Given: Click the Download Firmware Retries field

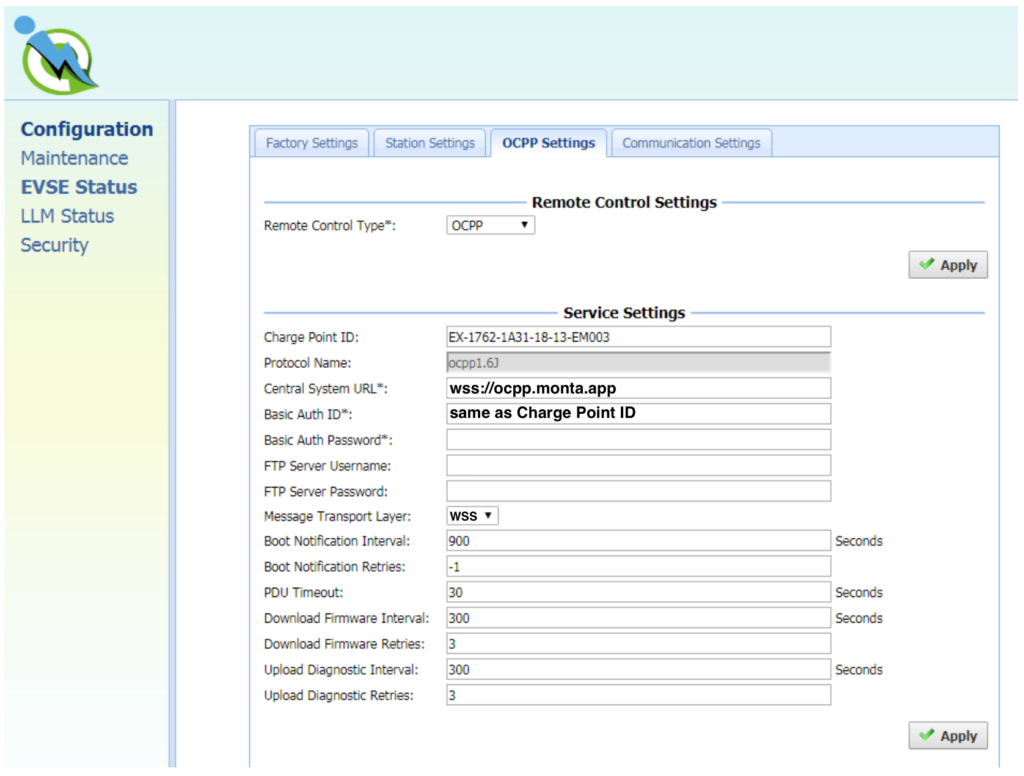Looking at the screenshot, I should point(639,644).
